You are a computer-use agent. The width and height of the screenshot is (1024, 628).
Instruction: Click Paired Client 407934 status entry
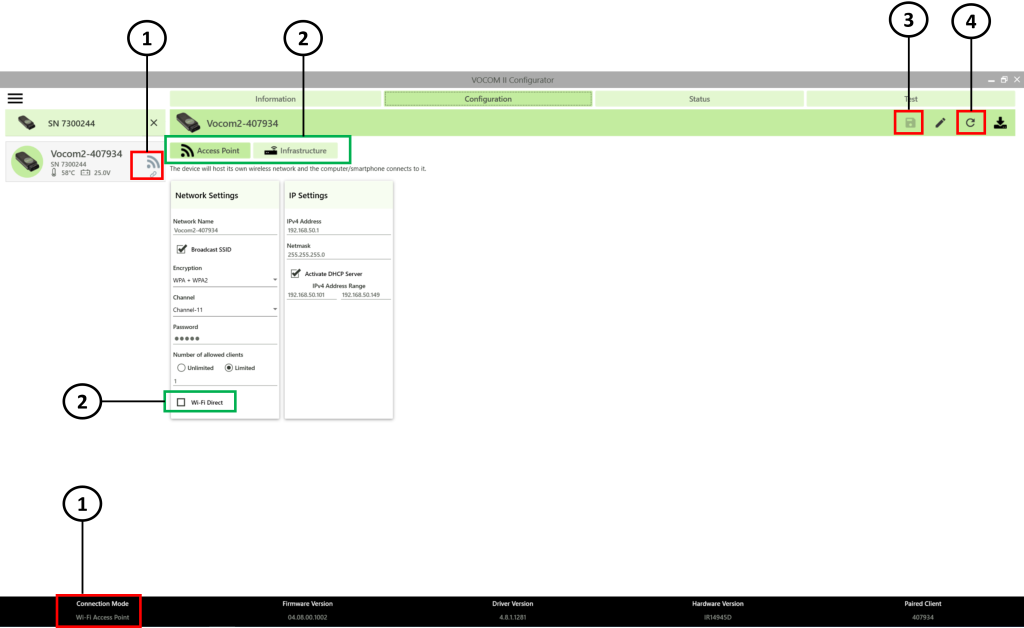[923, 610]
